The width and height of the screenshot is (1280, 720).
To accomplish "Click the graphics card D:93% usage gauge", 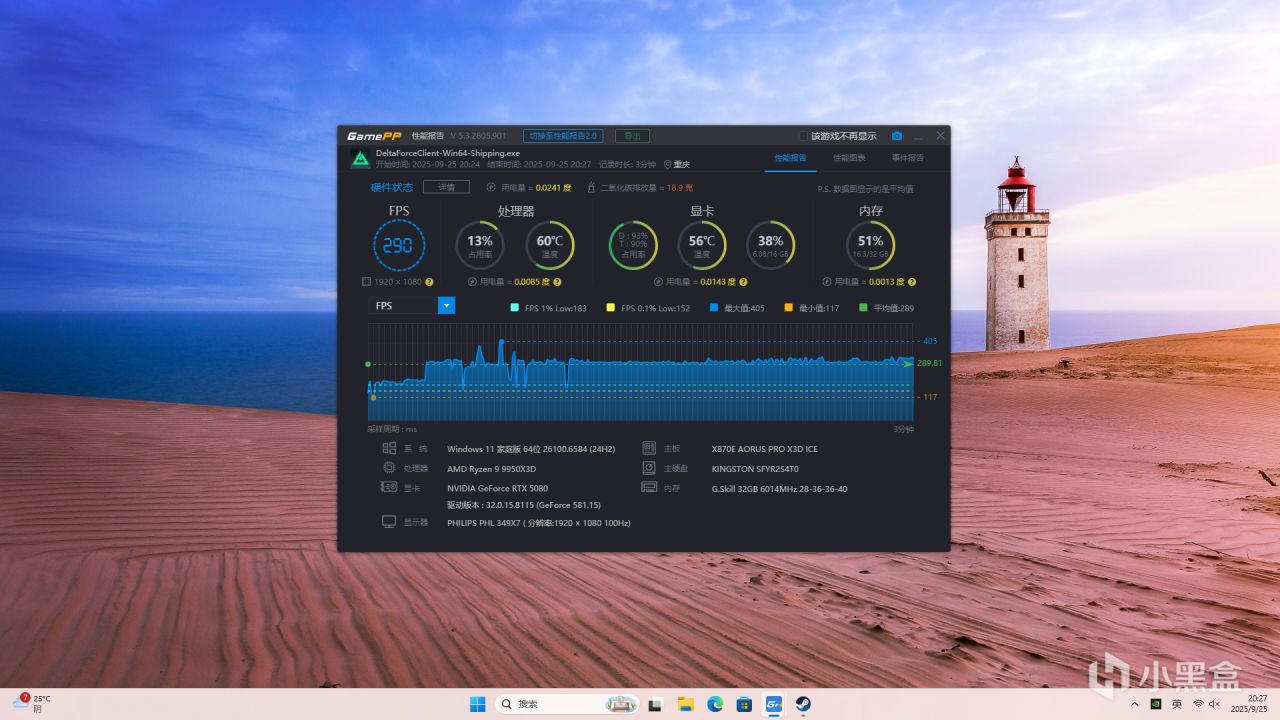I will (633, 245).
